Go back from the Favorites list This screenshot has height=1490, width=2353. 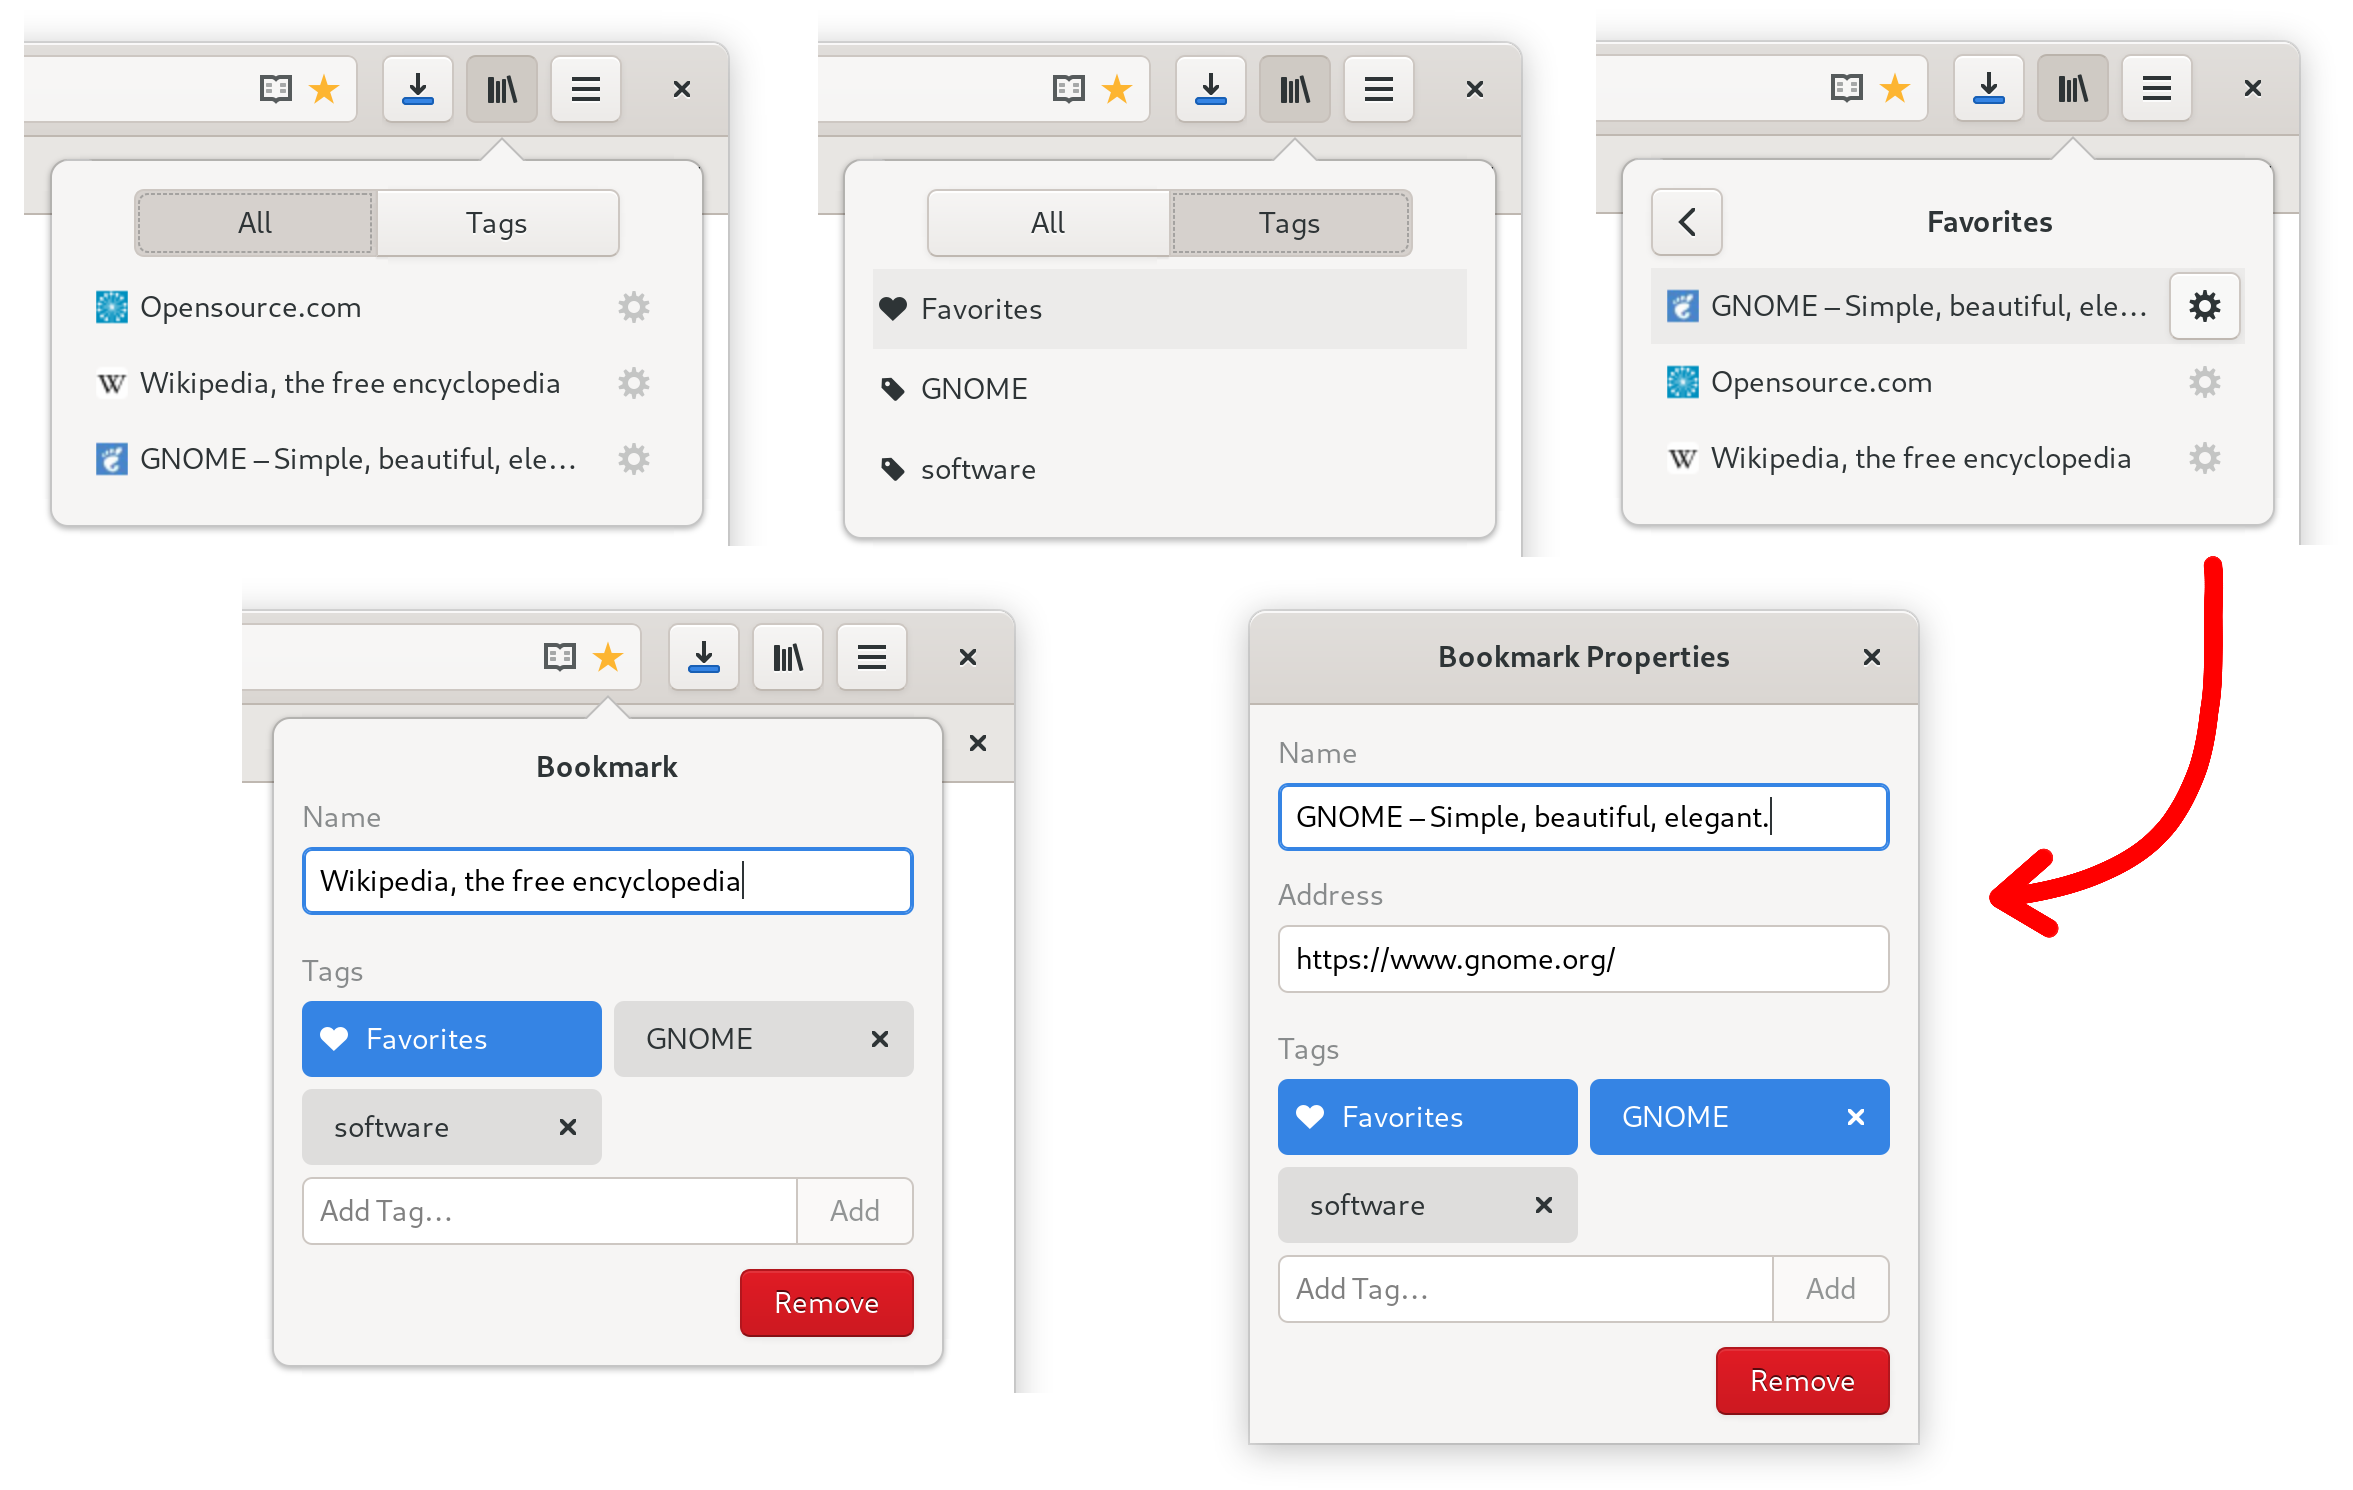[x=1686, y=222]
